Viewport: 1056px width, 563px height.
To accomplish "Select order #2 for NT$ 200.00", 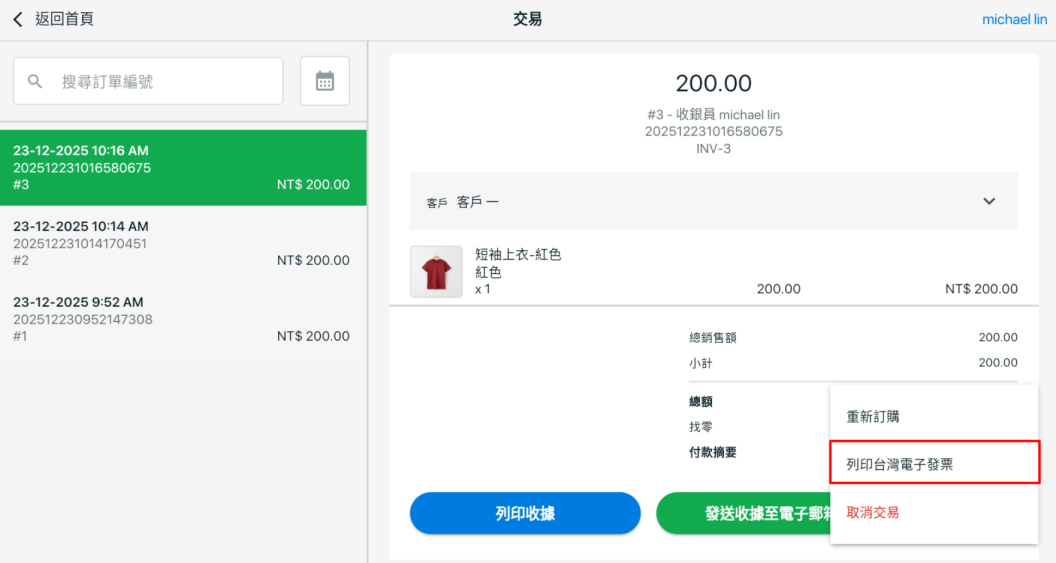I will [183, 243].
